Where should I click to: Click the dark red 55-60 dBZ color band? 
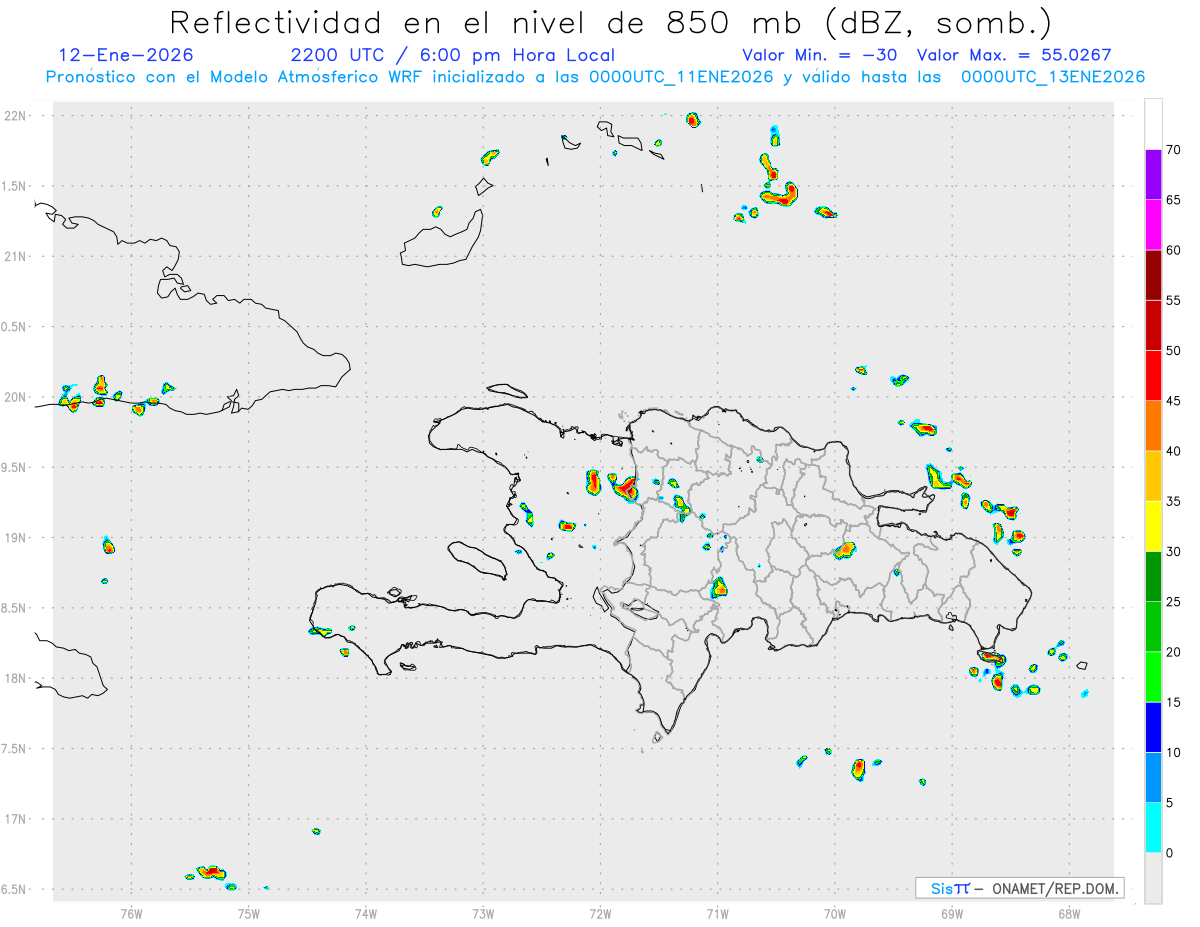click(x=1153, y=275)
